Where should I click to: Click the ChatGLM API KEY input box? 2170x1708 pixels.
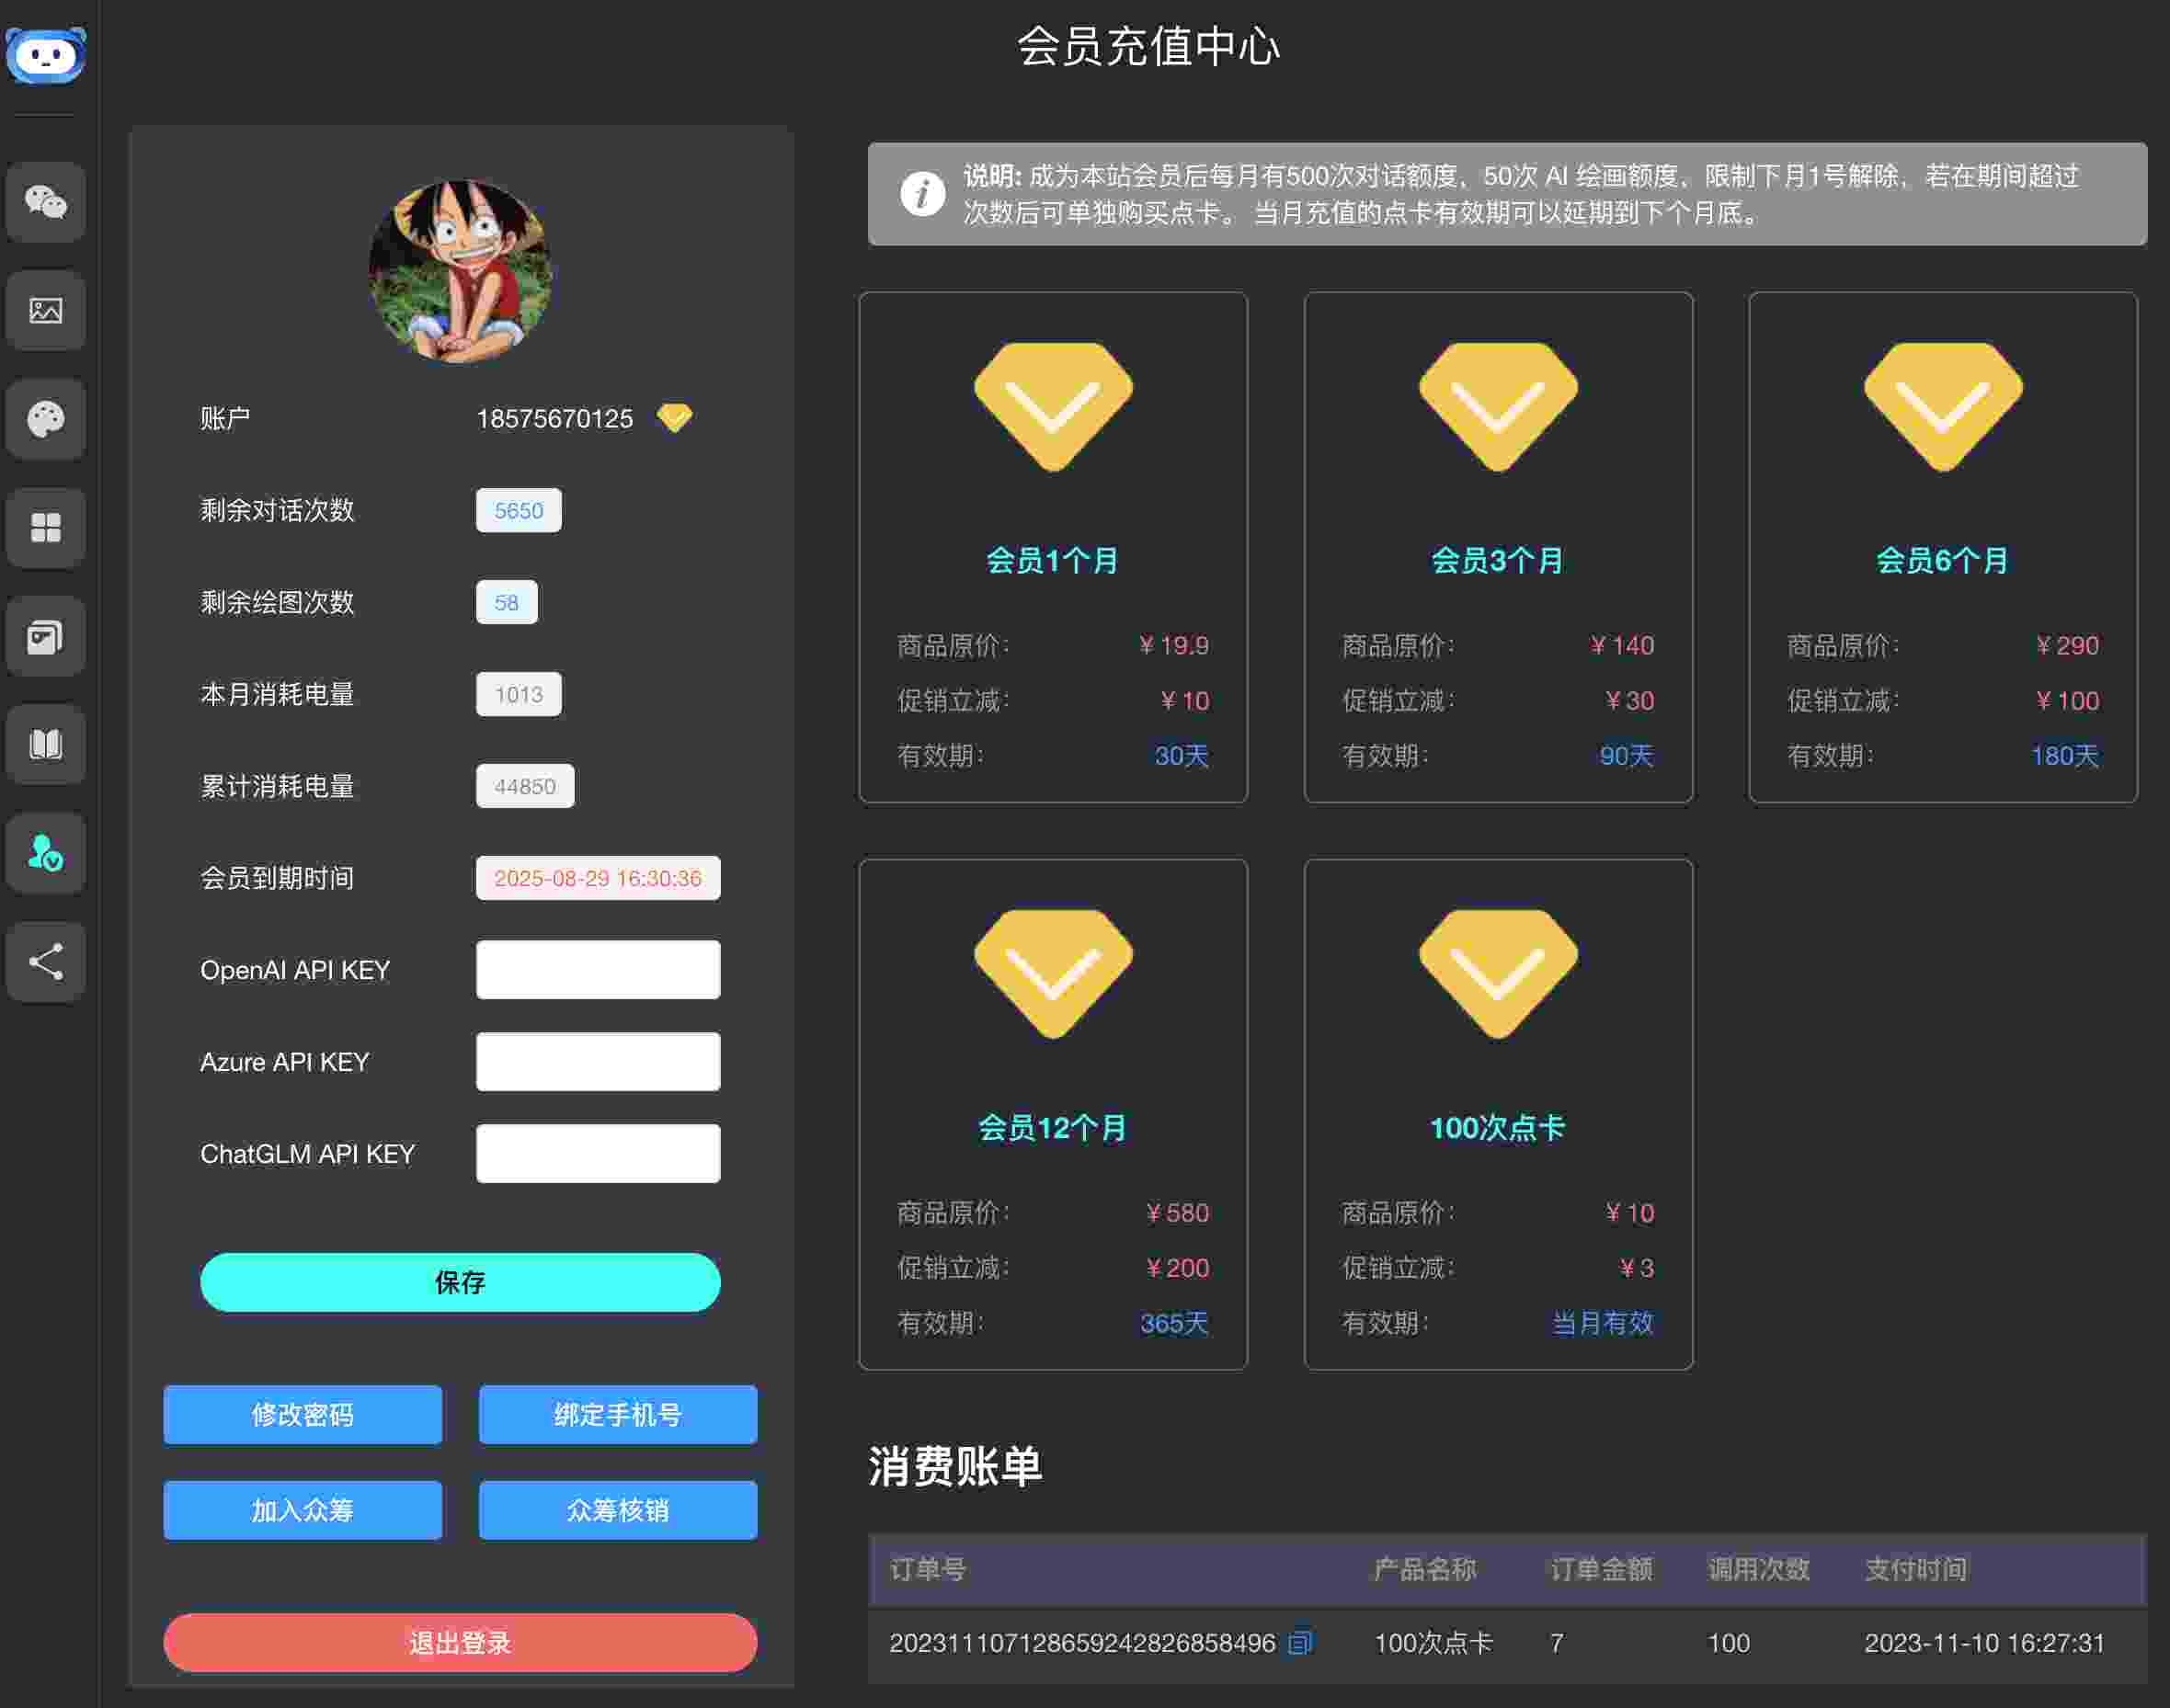click(x=598, y=1153)
